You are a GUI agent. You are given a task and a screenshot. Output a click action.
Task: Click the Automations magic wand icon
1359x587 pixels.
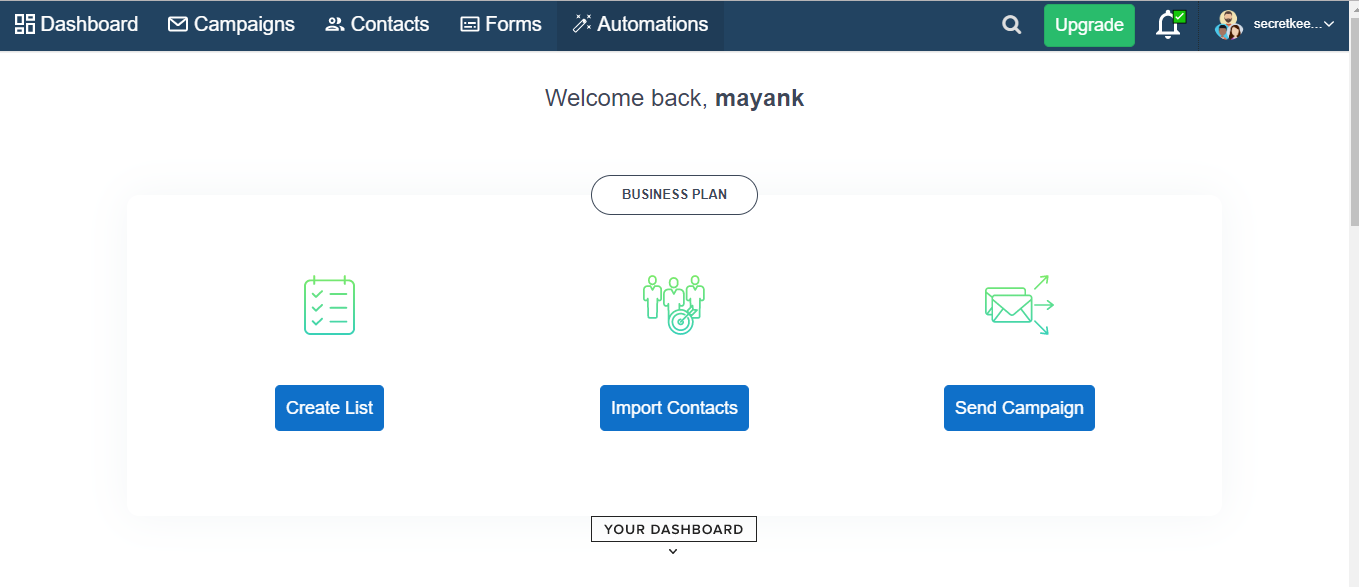point(581,24)
